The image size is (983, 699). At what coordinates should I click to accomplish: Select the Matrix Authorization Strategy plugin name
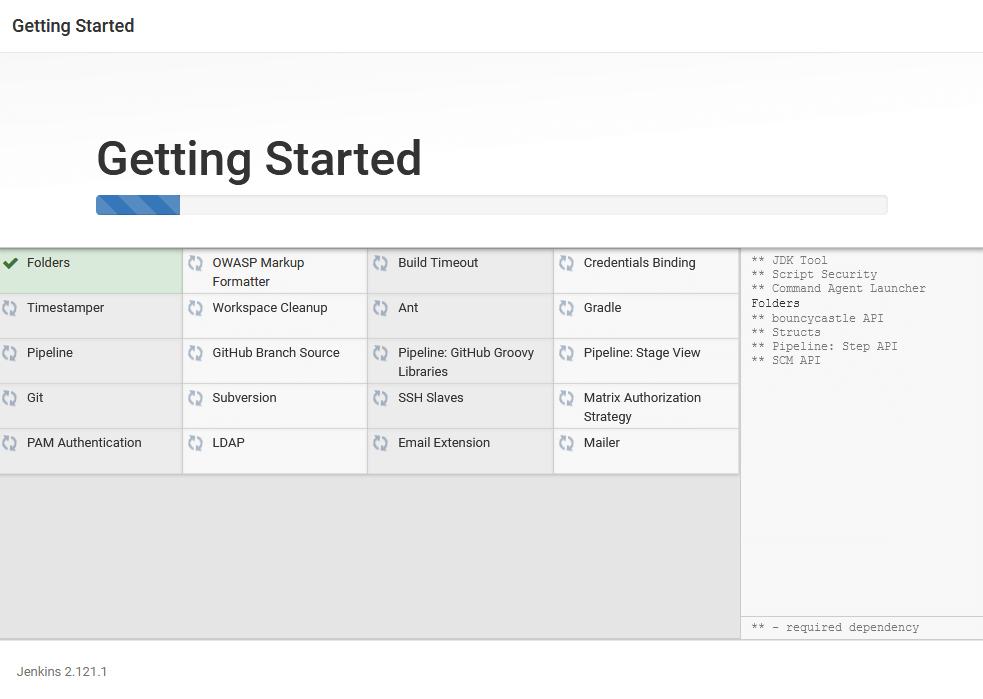tap(642, 407)
